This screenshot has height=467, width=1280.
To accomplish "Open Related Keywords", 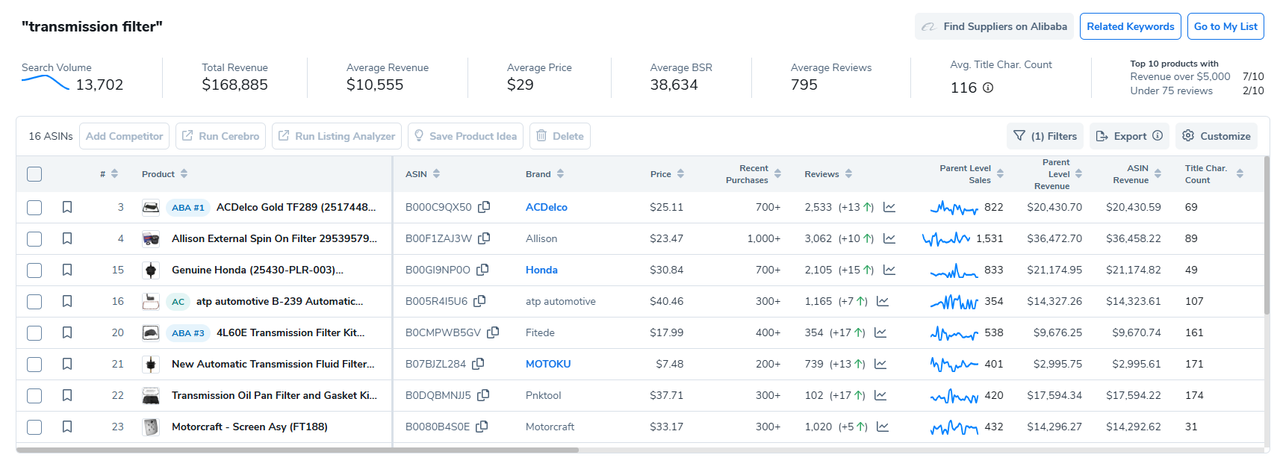I will coord(1131,26).
